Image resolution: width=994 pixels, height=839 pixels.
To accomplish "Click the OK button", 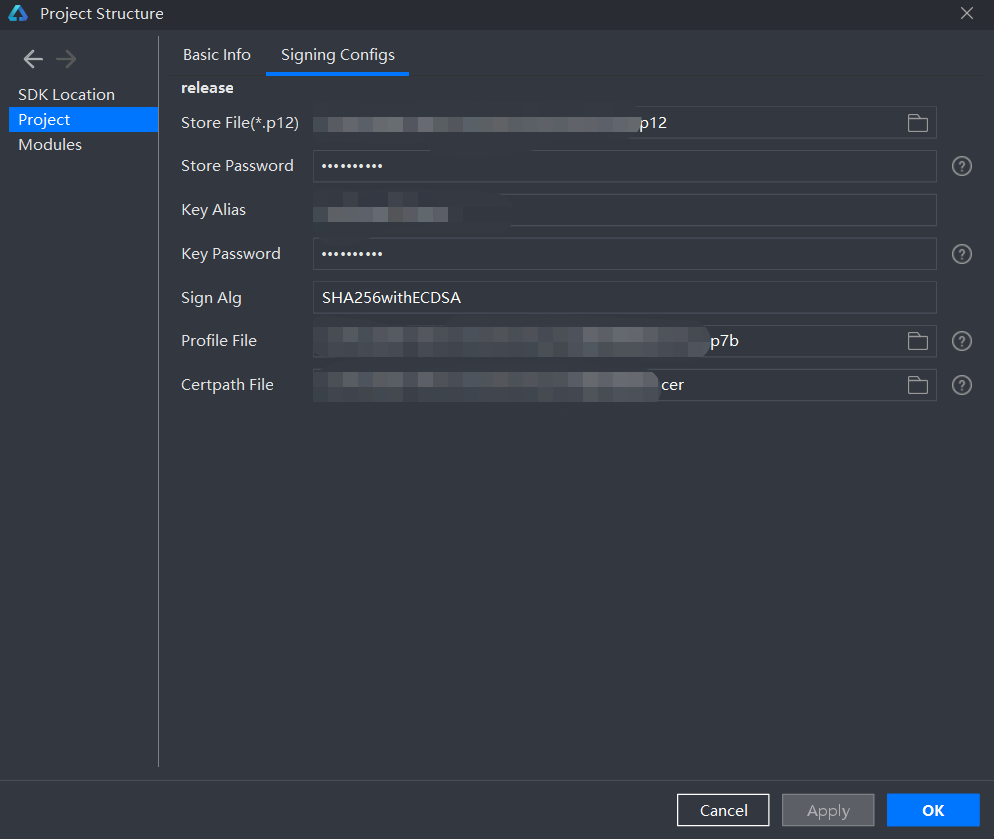I will click(x=932, y=810).
